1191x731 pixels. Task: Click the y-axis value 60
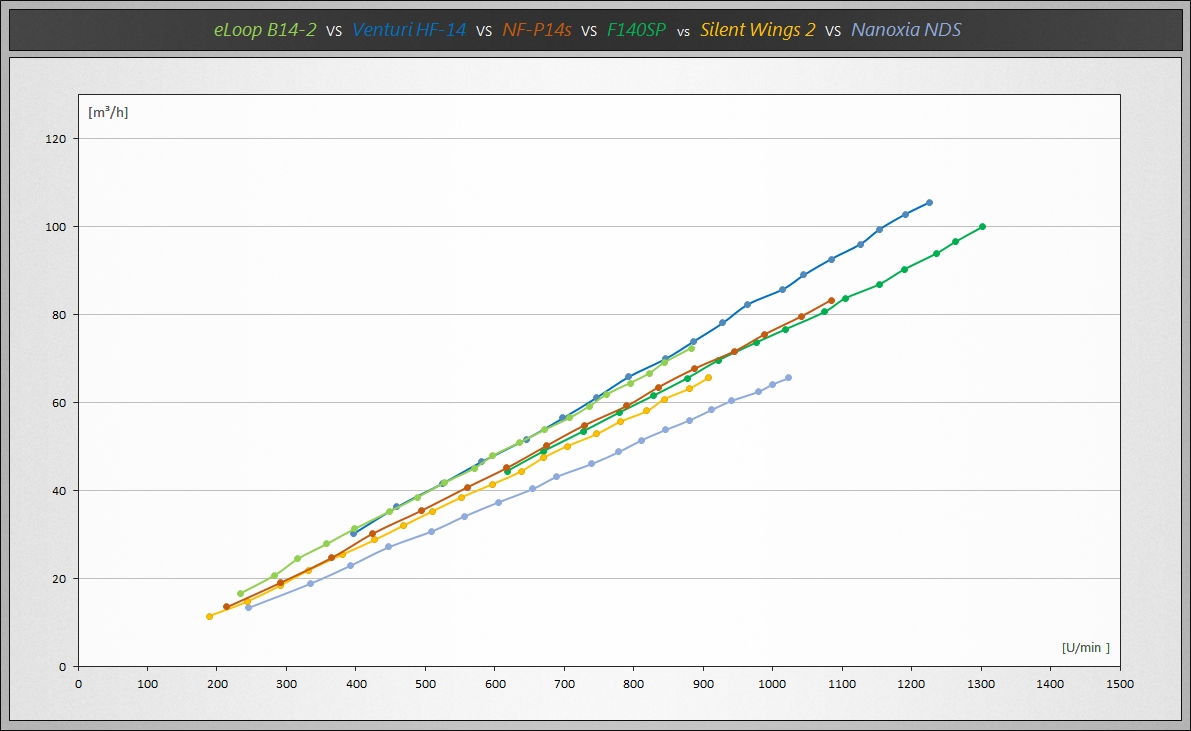(x=59, y=403)
